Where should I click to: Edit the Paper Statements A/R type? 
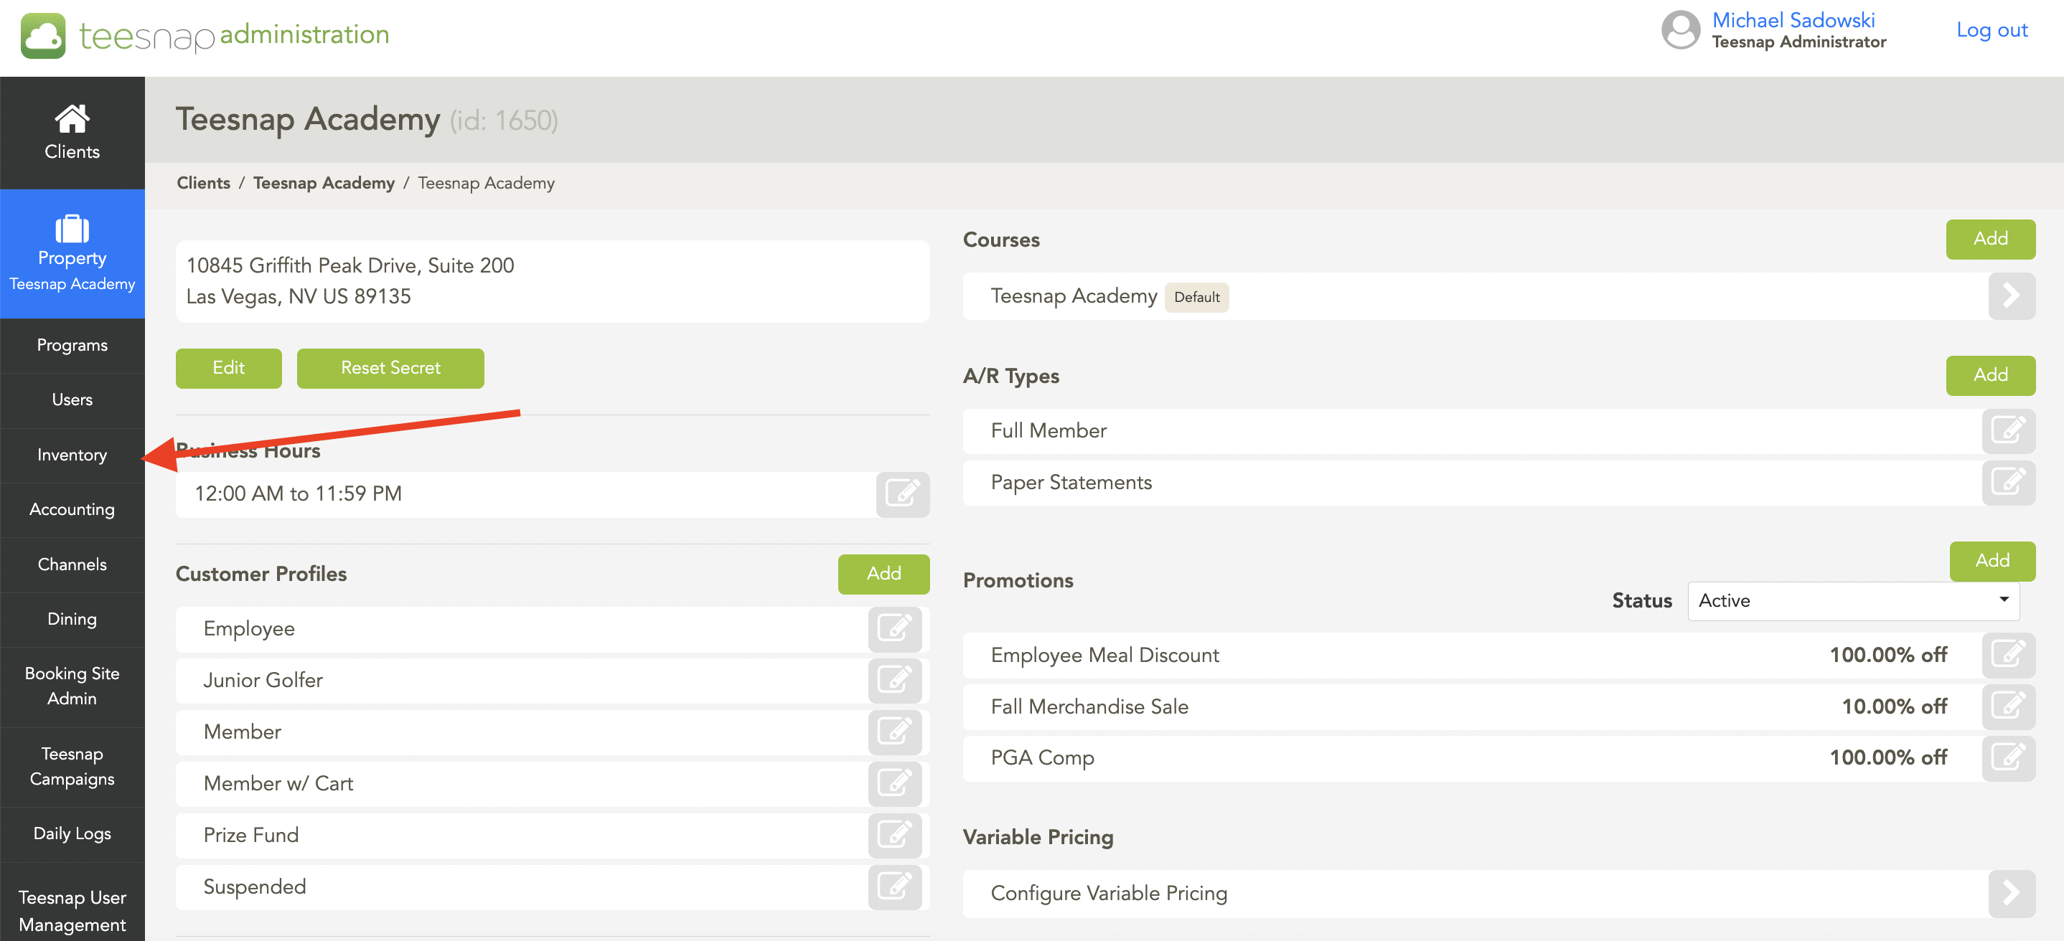[x=2008, y=483]
